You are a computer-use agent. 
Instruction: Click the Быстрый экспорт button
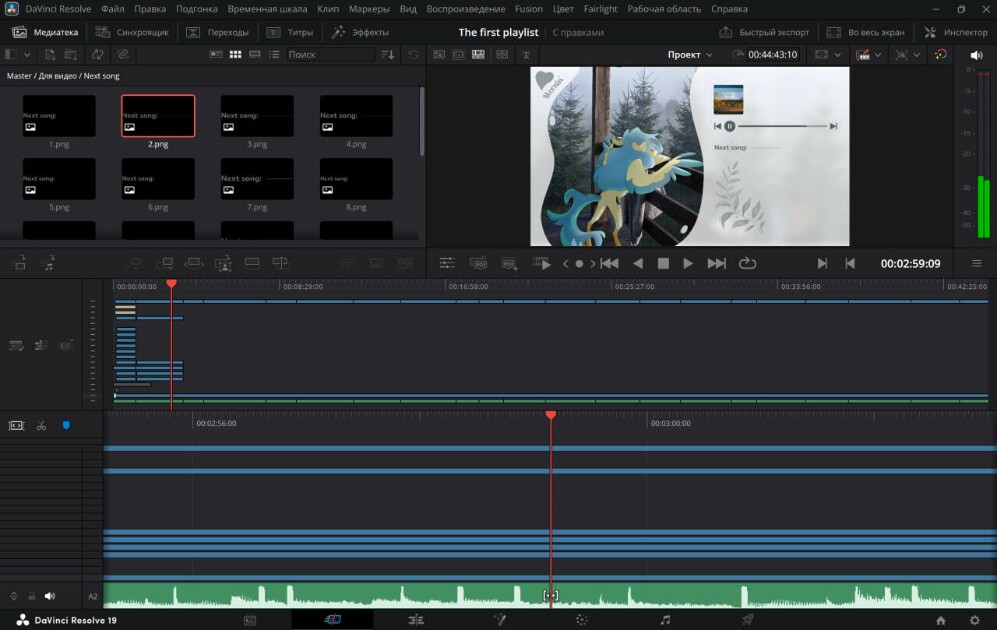tap(764, 32)
